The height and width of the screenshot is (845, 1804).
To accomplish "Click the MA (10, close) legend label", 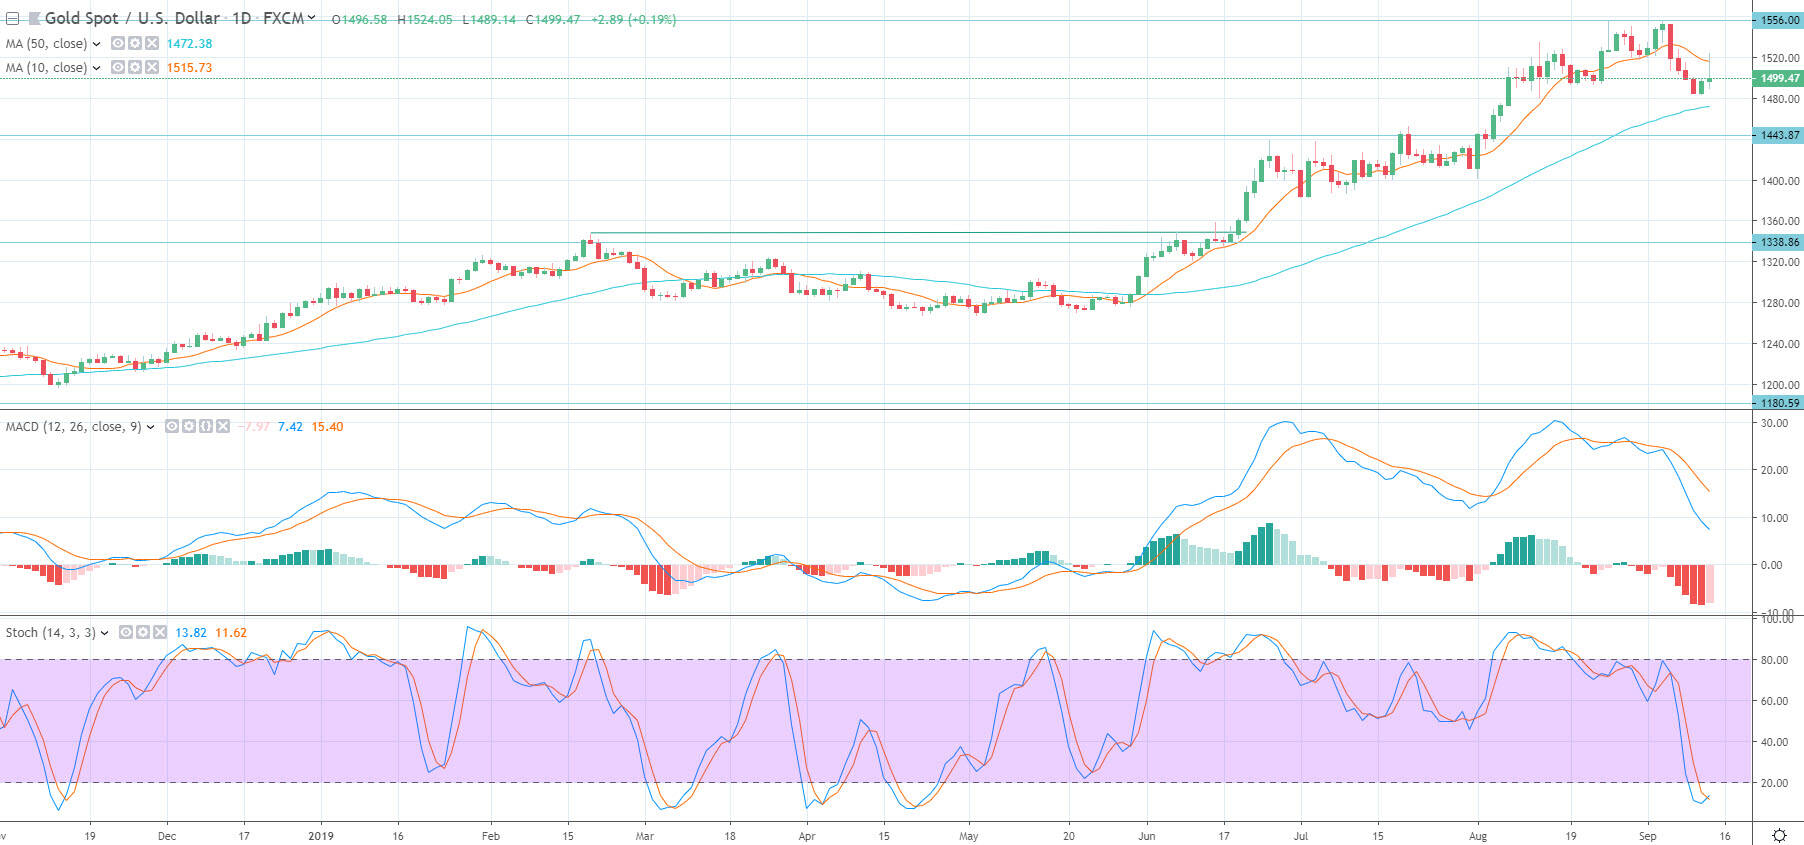I will pyautogui.click(x=46, y=68).
